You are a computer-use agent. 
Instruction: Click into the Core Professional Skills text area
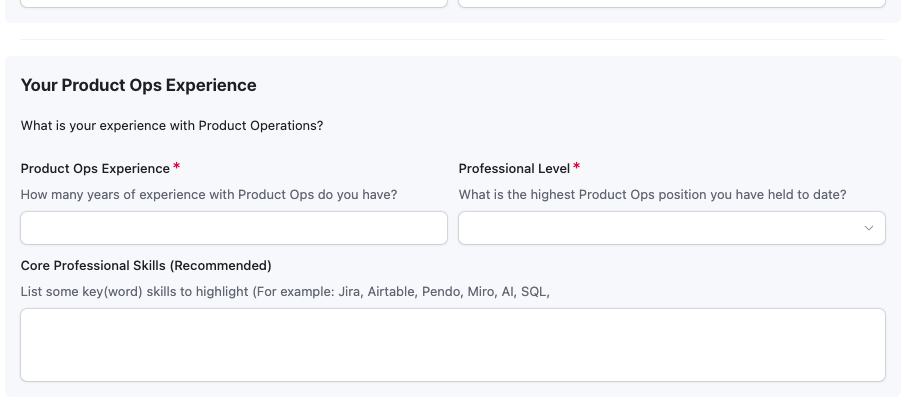(452, 344)
